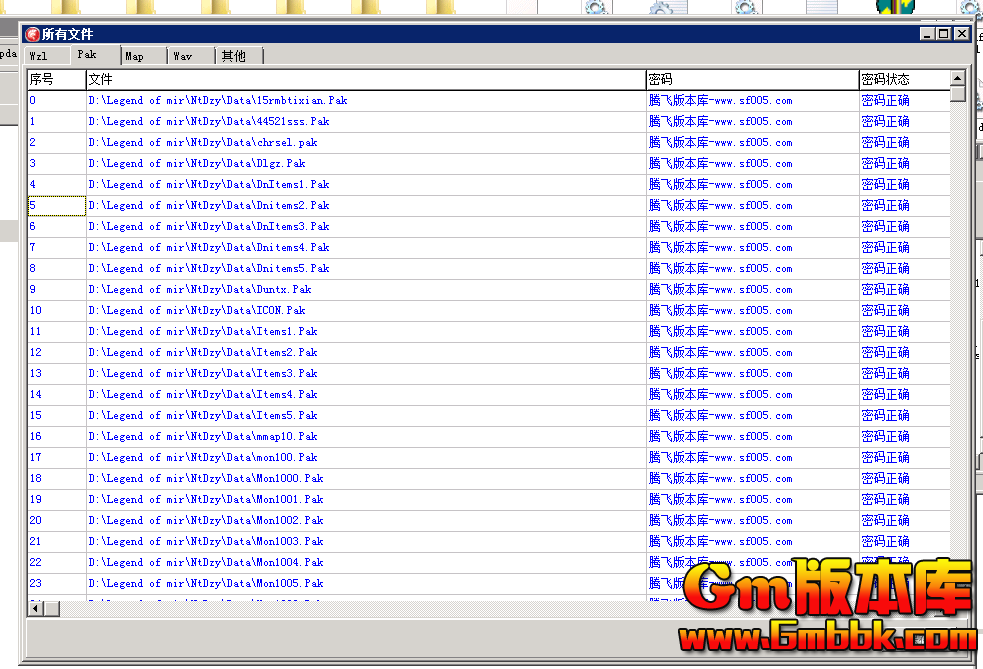This screenshot has width=983, height=669.
Task: Select the chrsel.pak file entry
Action: [203, 142]
